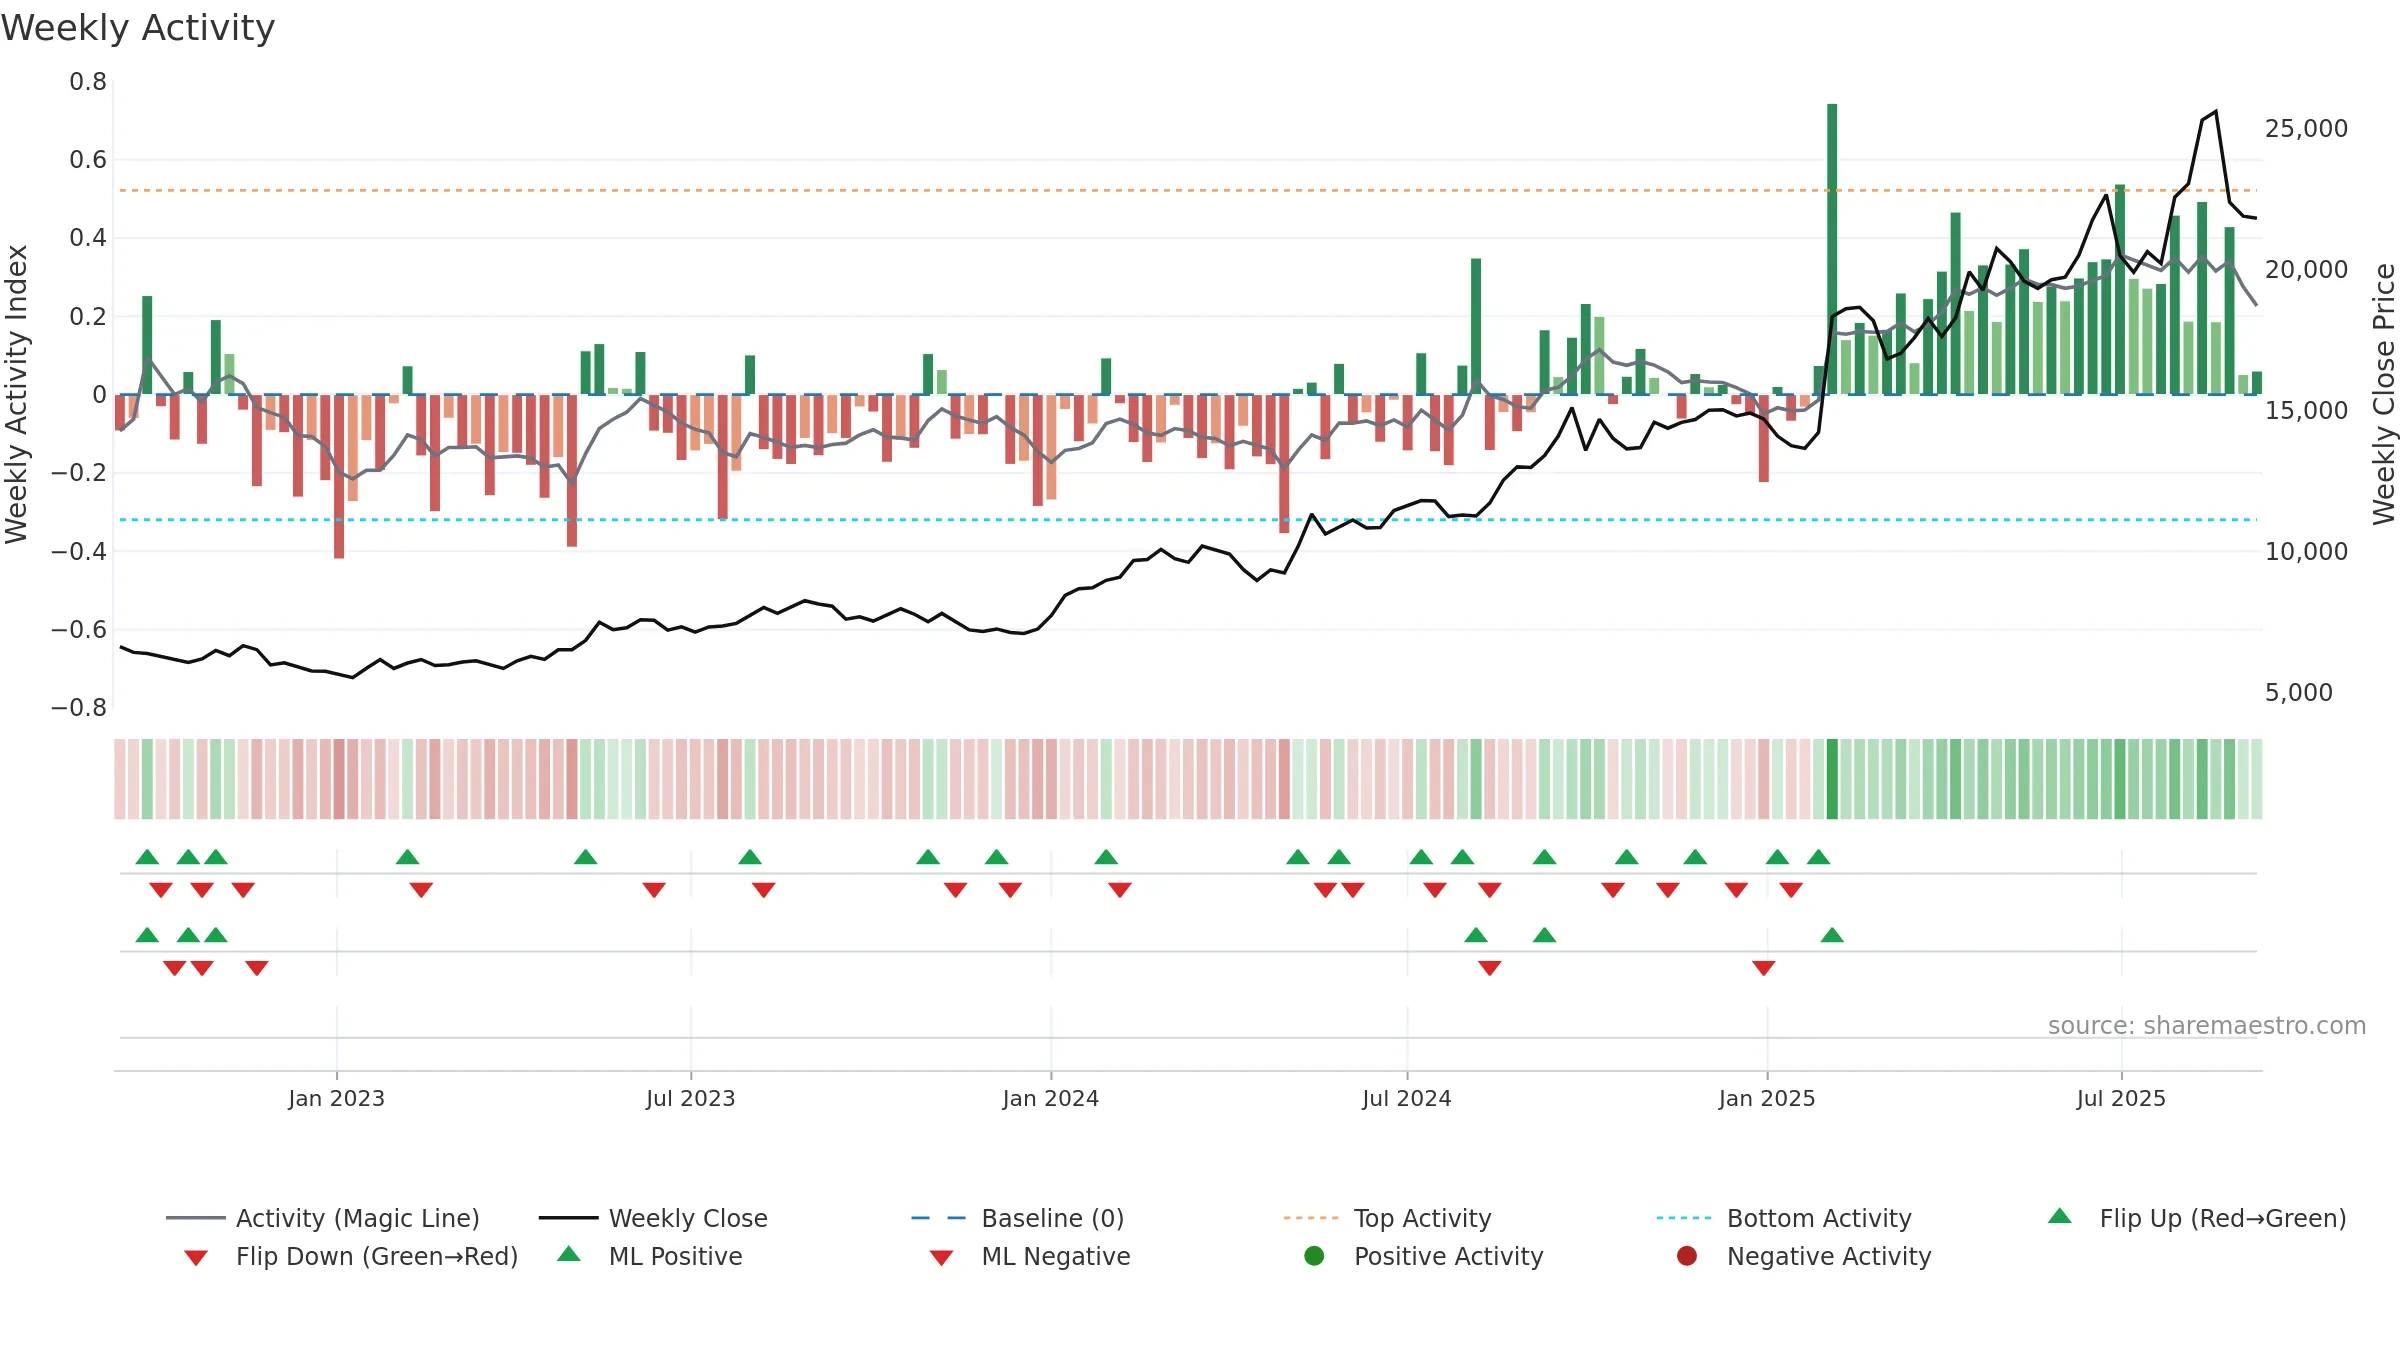Click the Jan 2025 date label
The width and height of the screenshot is (2400, 1350).
[1766, 1098]
